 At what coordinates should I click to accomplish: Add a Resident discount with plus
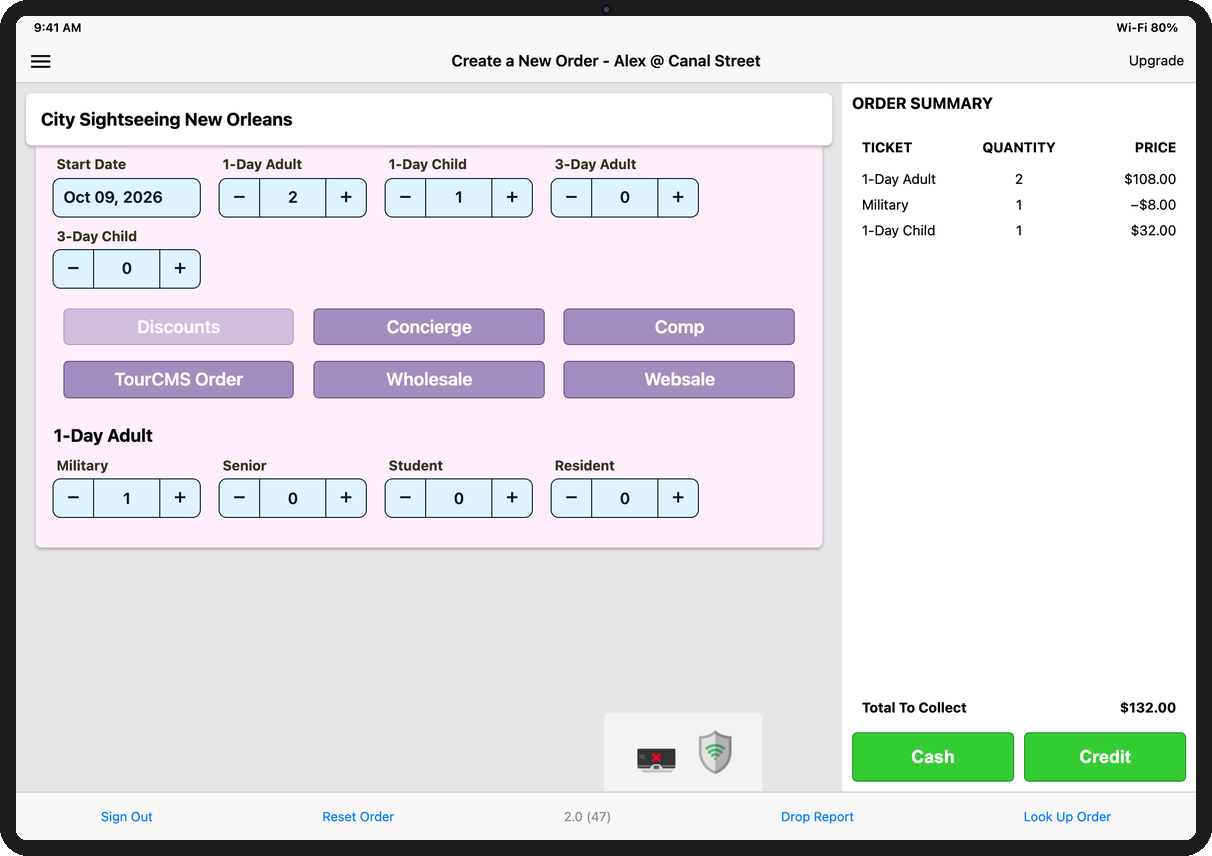pyautogui.click(x=678, y=498)
